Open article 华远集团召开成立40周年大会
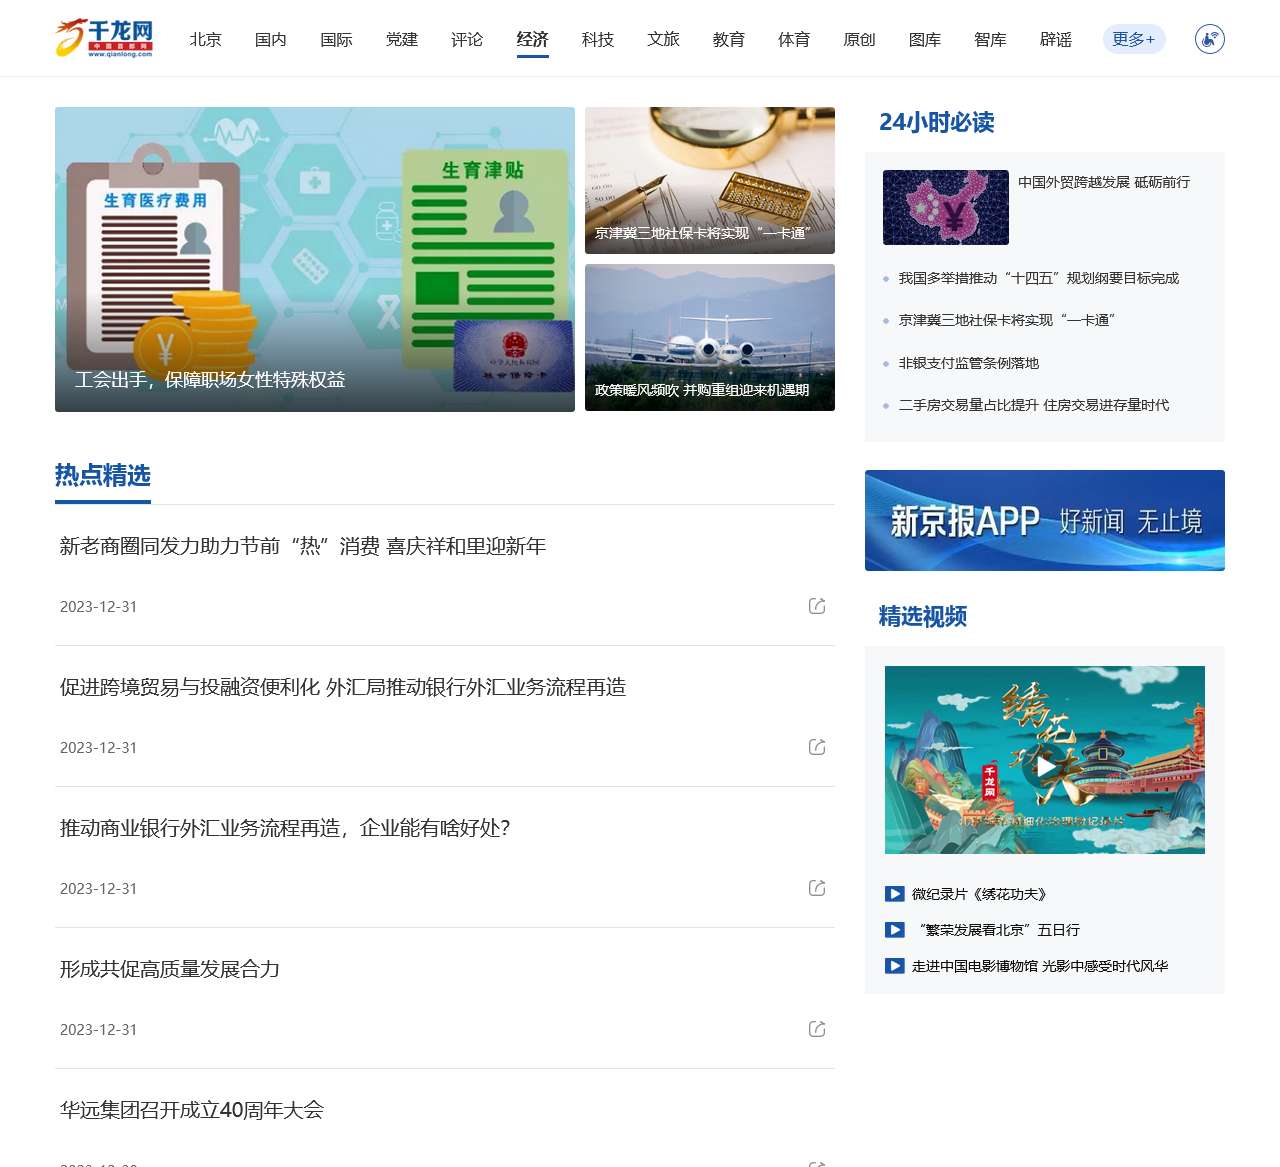This screenshot has height=1167, width=1280. click(192, 1110)
